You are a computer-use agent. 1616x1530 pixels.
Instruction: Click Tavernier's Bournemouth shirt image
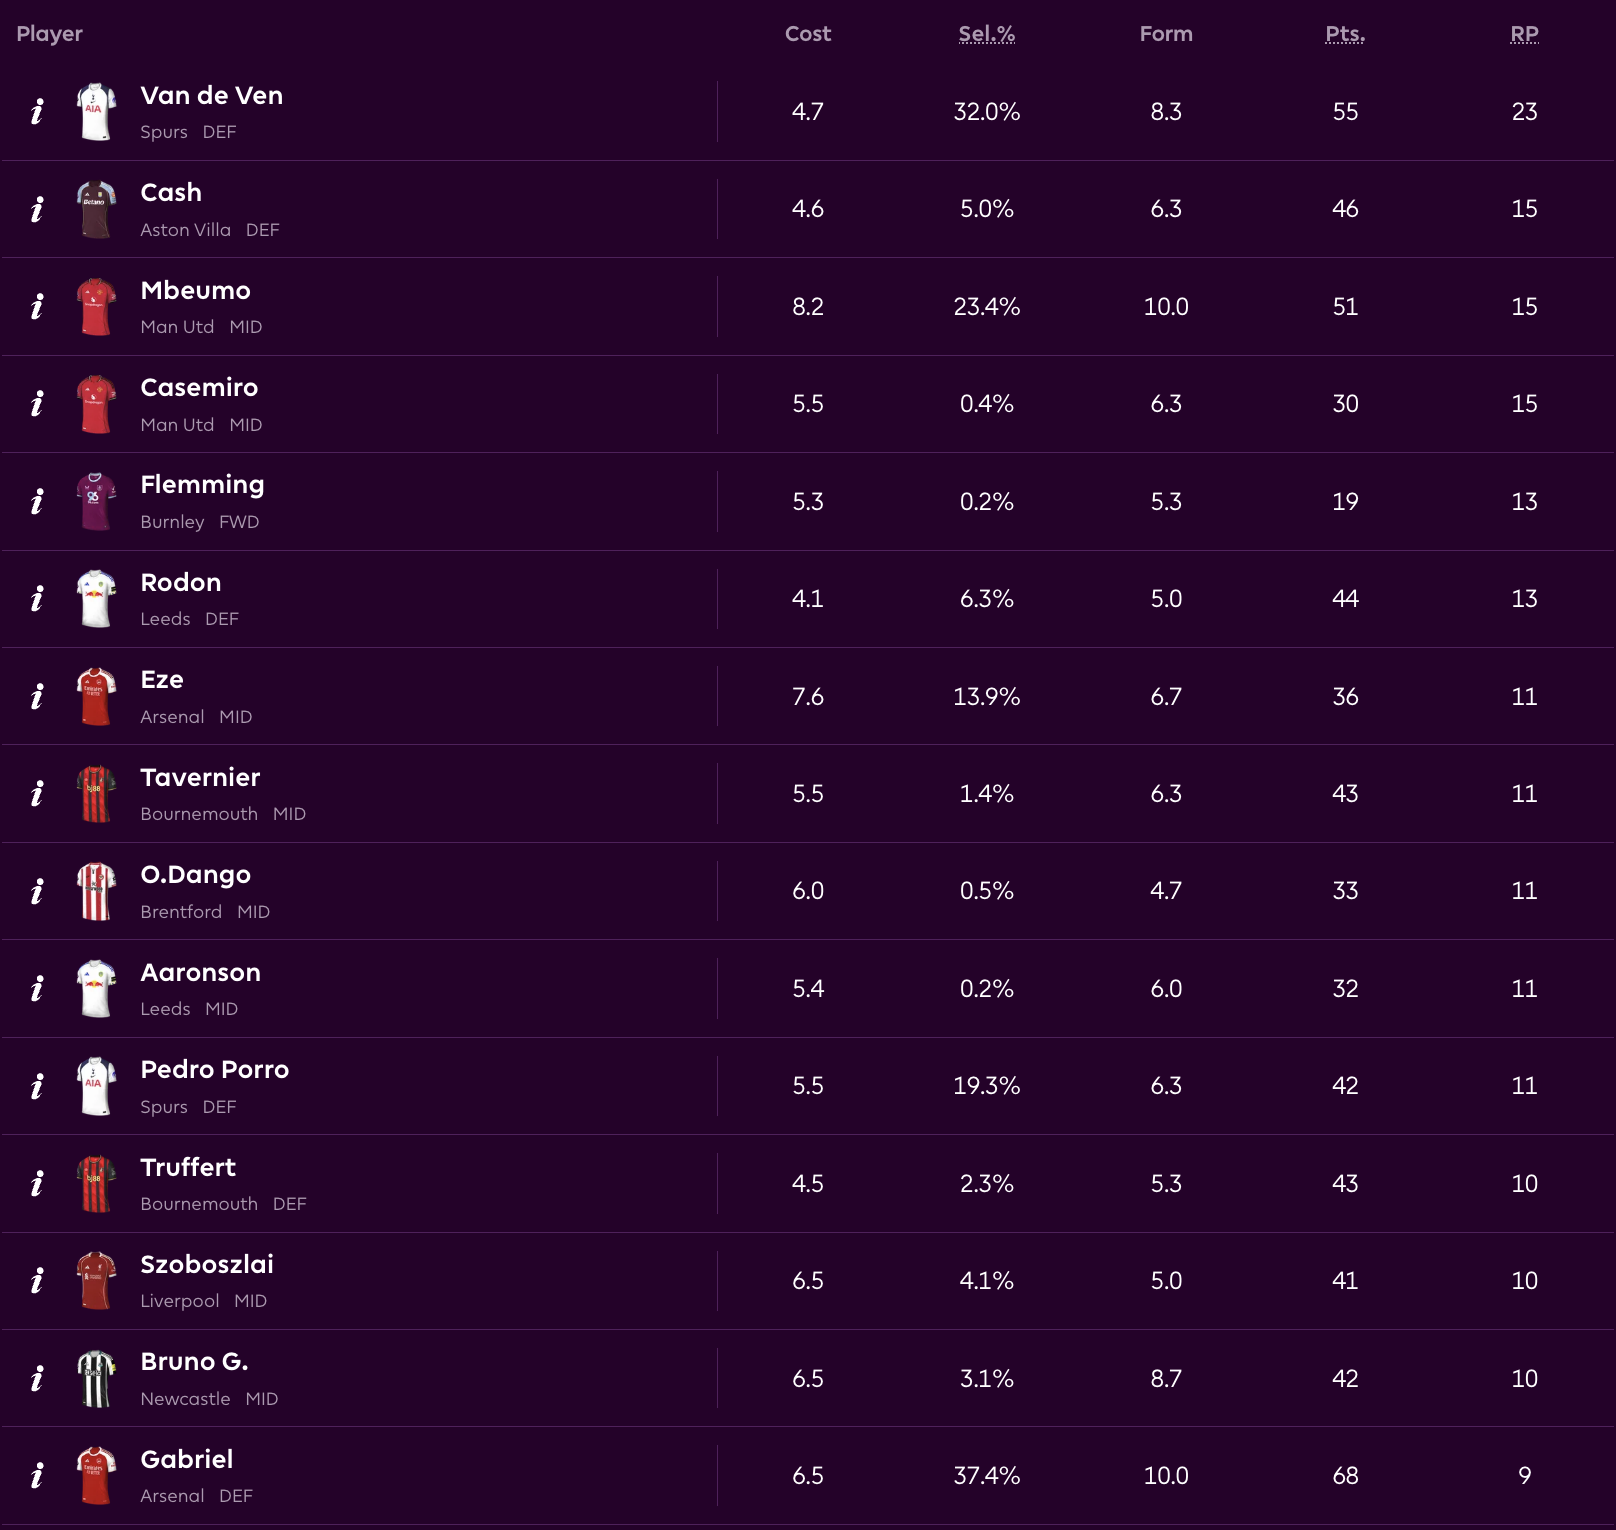pos(96,794)
